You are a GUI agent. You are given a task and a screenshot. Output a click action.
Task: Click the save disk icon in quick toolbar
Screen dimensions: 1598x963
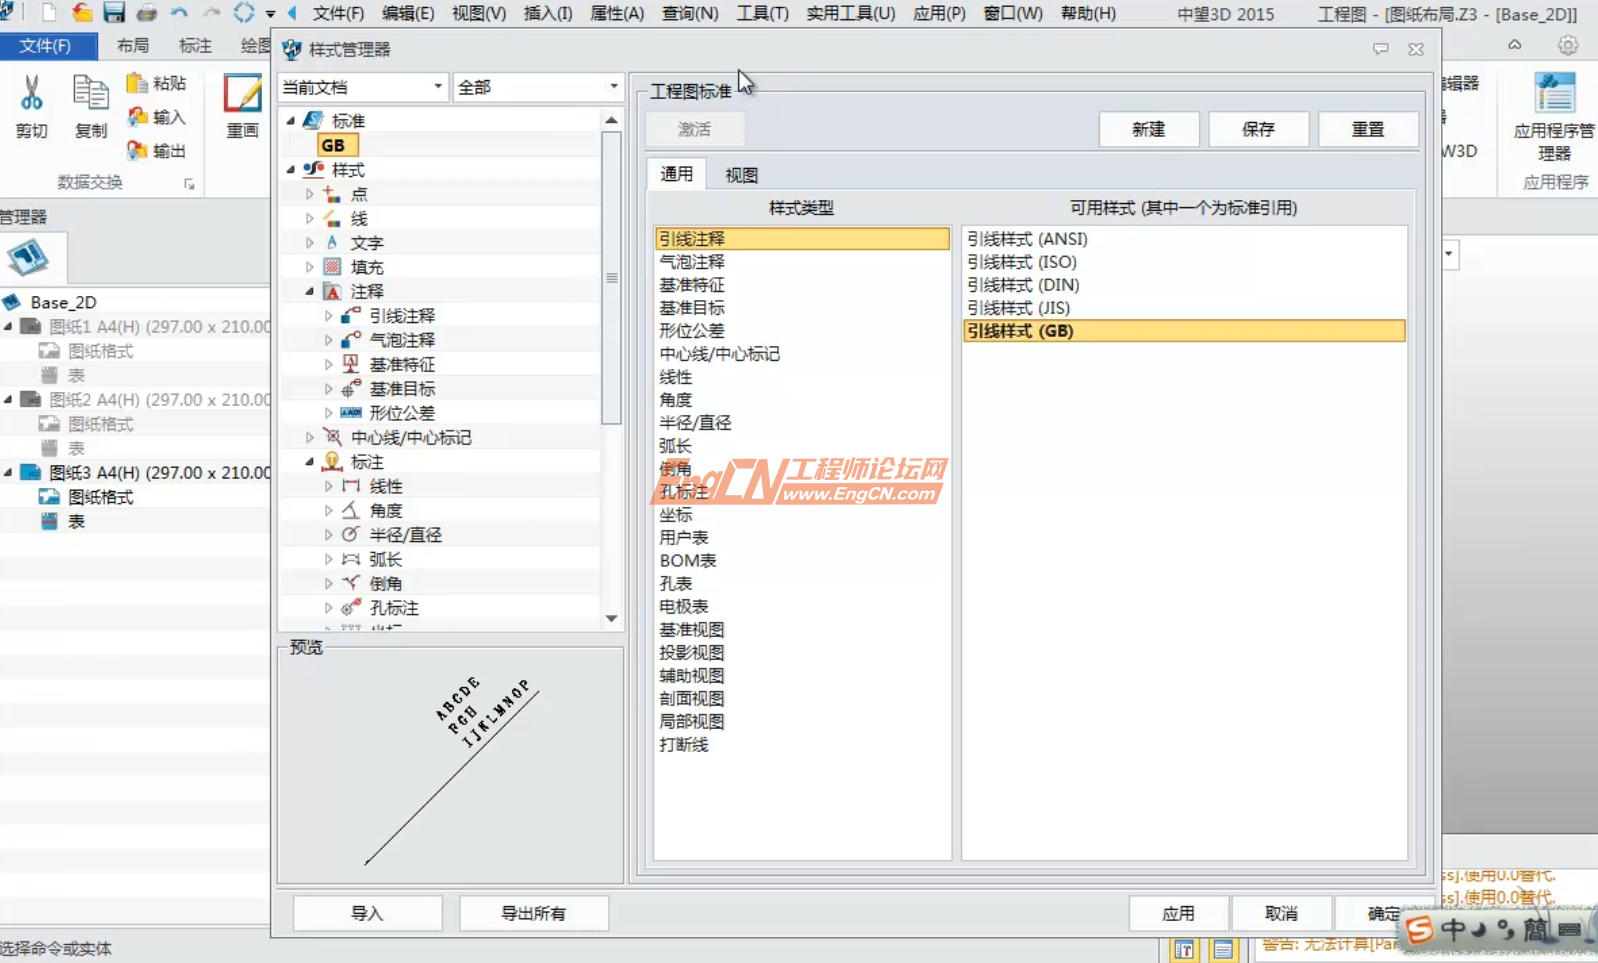[114, 13]
